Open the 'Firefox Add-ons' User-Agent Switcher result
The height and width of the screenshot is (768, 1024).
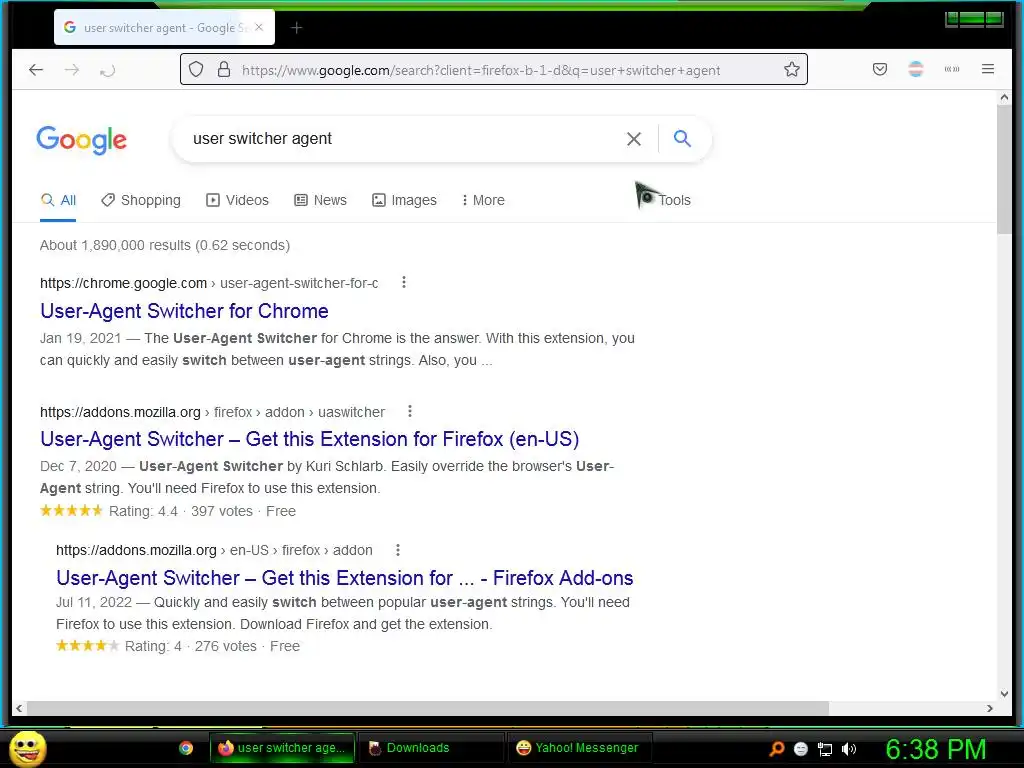tap(344, 578)
